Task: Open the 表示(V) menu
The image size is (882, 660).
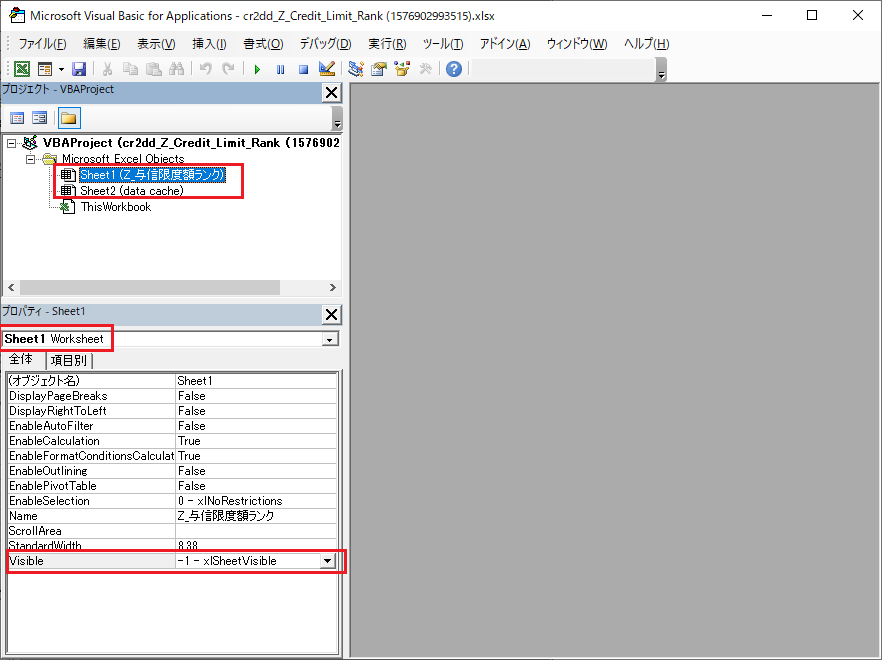Action: (x=156, y=44)
